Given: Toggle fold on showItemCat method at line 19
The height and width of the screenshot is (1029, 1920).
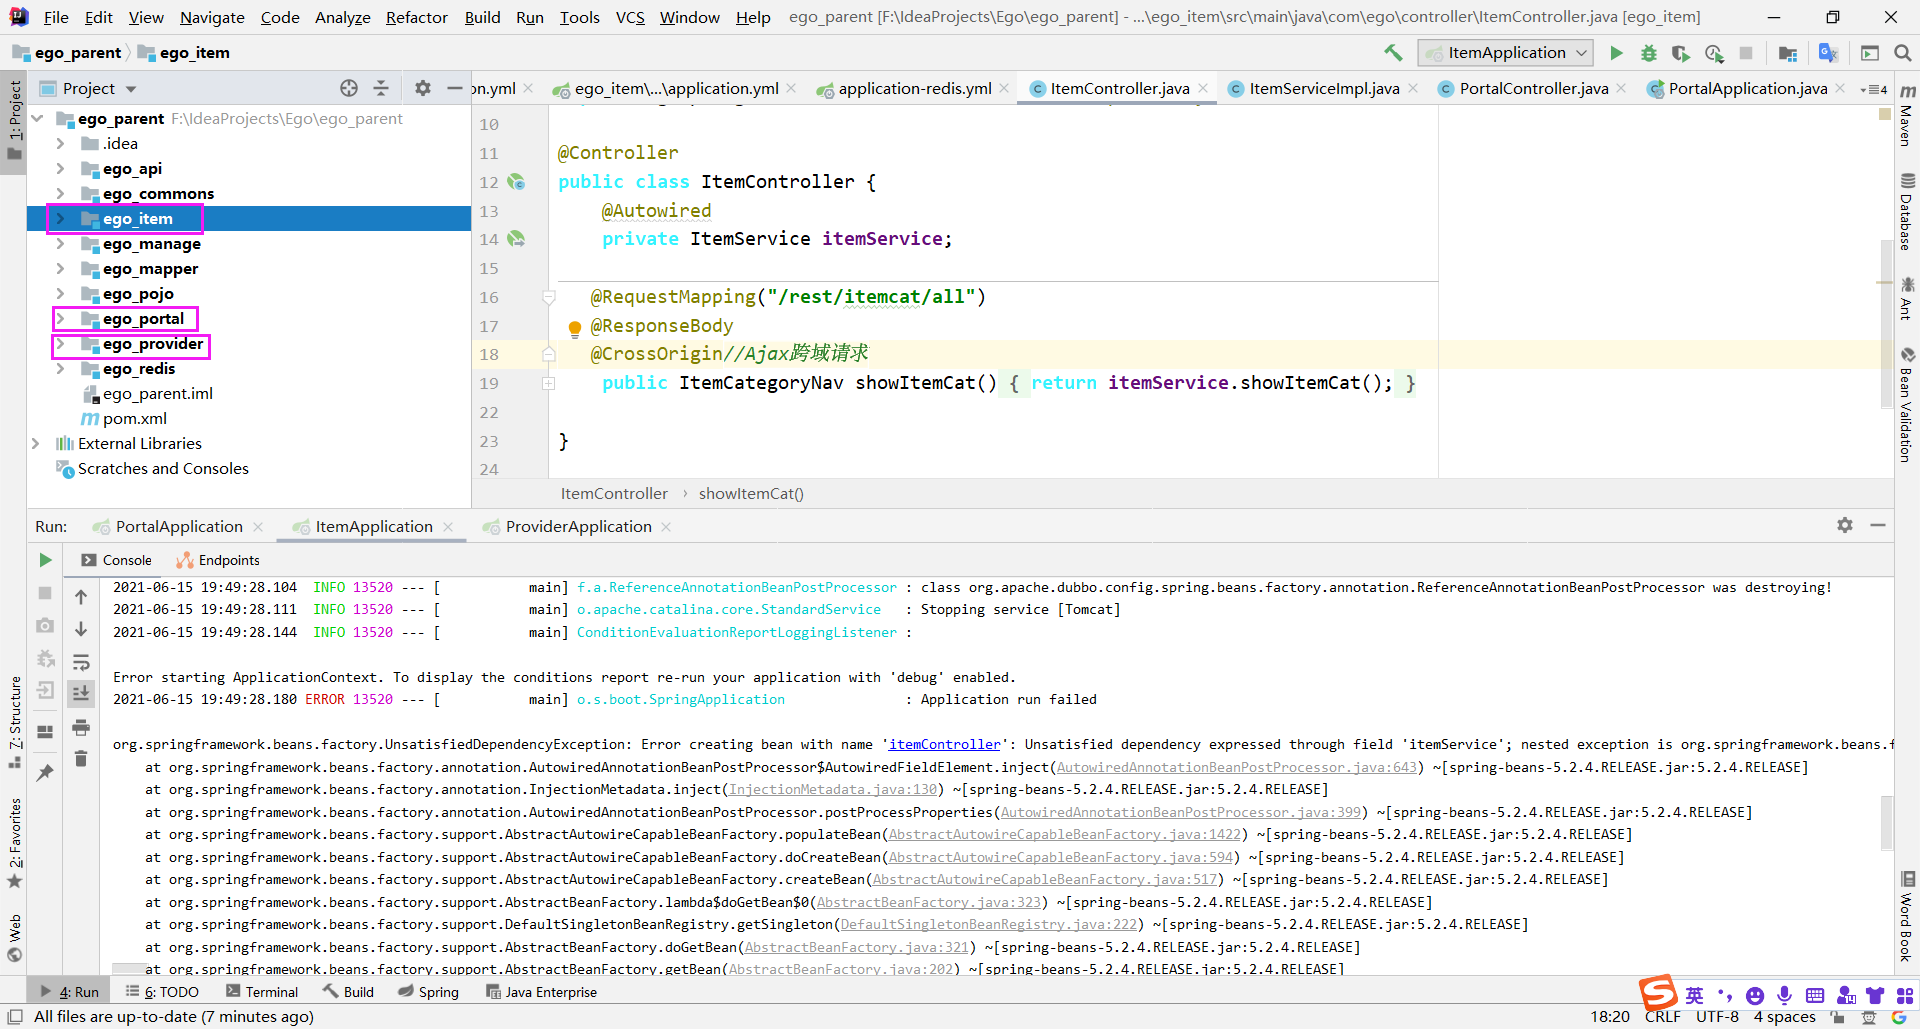Looking at the screenshot, I should pos(549,383).
